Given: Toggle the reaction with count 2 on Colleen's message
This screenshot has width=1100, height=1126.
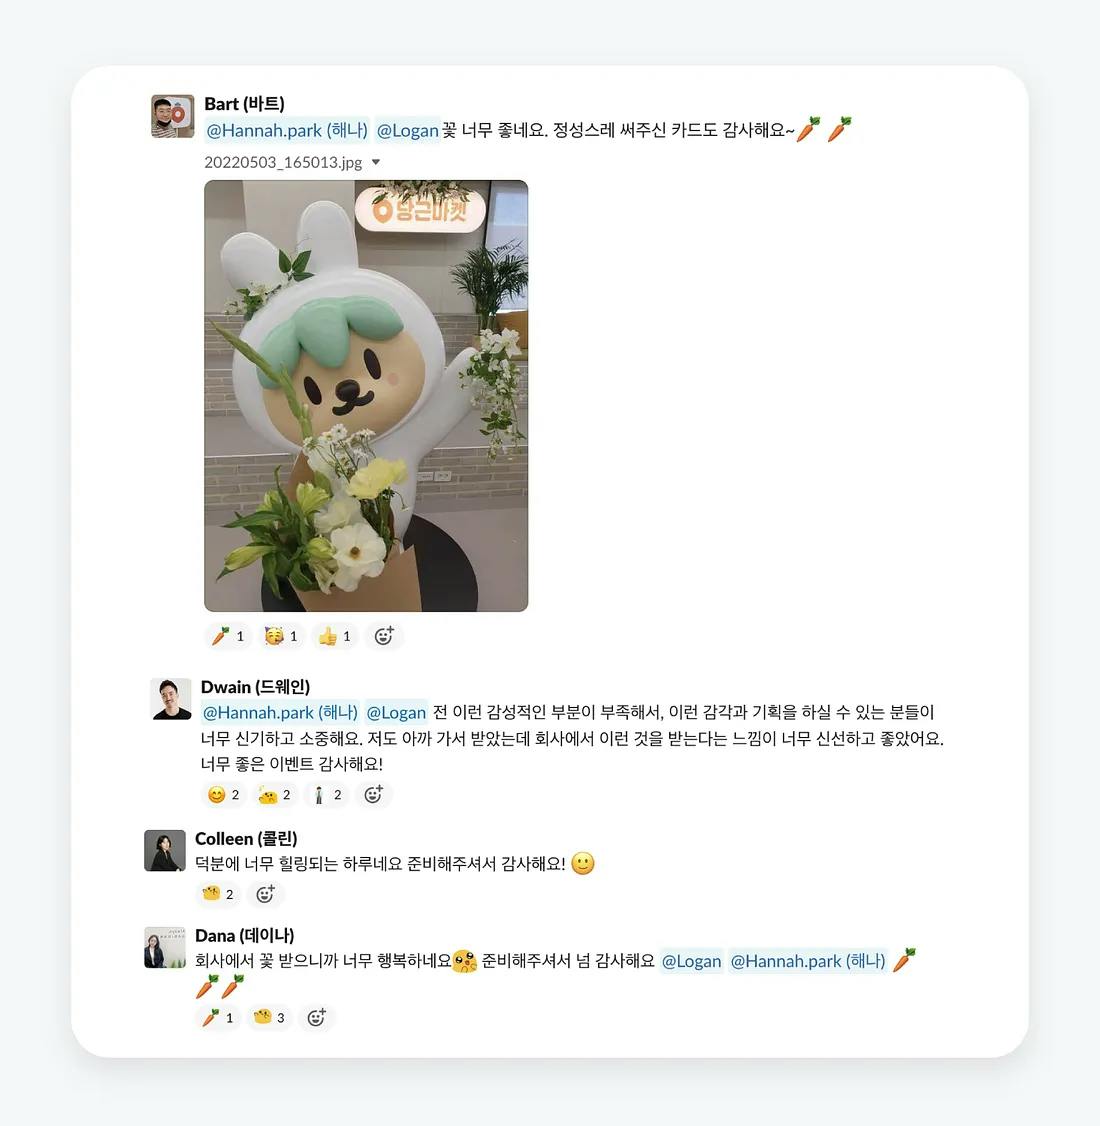Looking at the screenshot, I should coord(218,894).
